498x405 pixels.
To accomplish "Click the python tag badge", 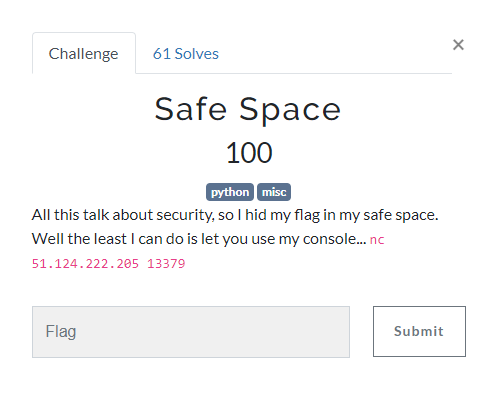I will (x=230, y=192).
